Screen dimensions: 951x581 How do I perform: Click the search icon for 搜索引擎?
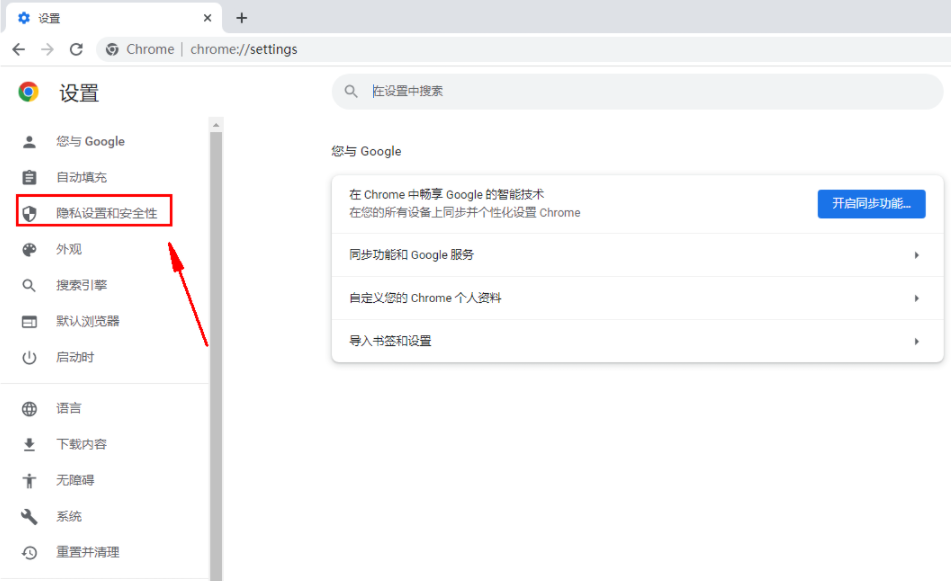tap(29, 285)
